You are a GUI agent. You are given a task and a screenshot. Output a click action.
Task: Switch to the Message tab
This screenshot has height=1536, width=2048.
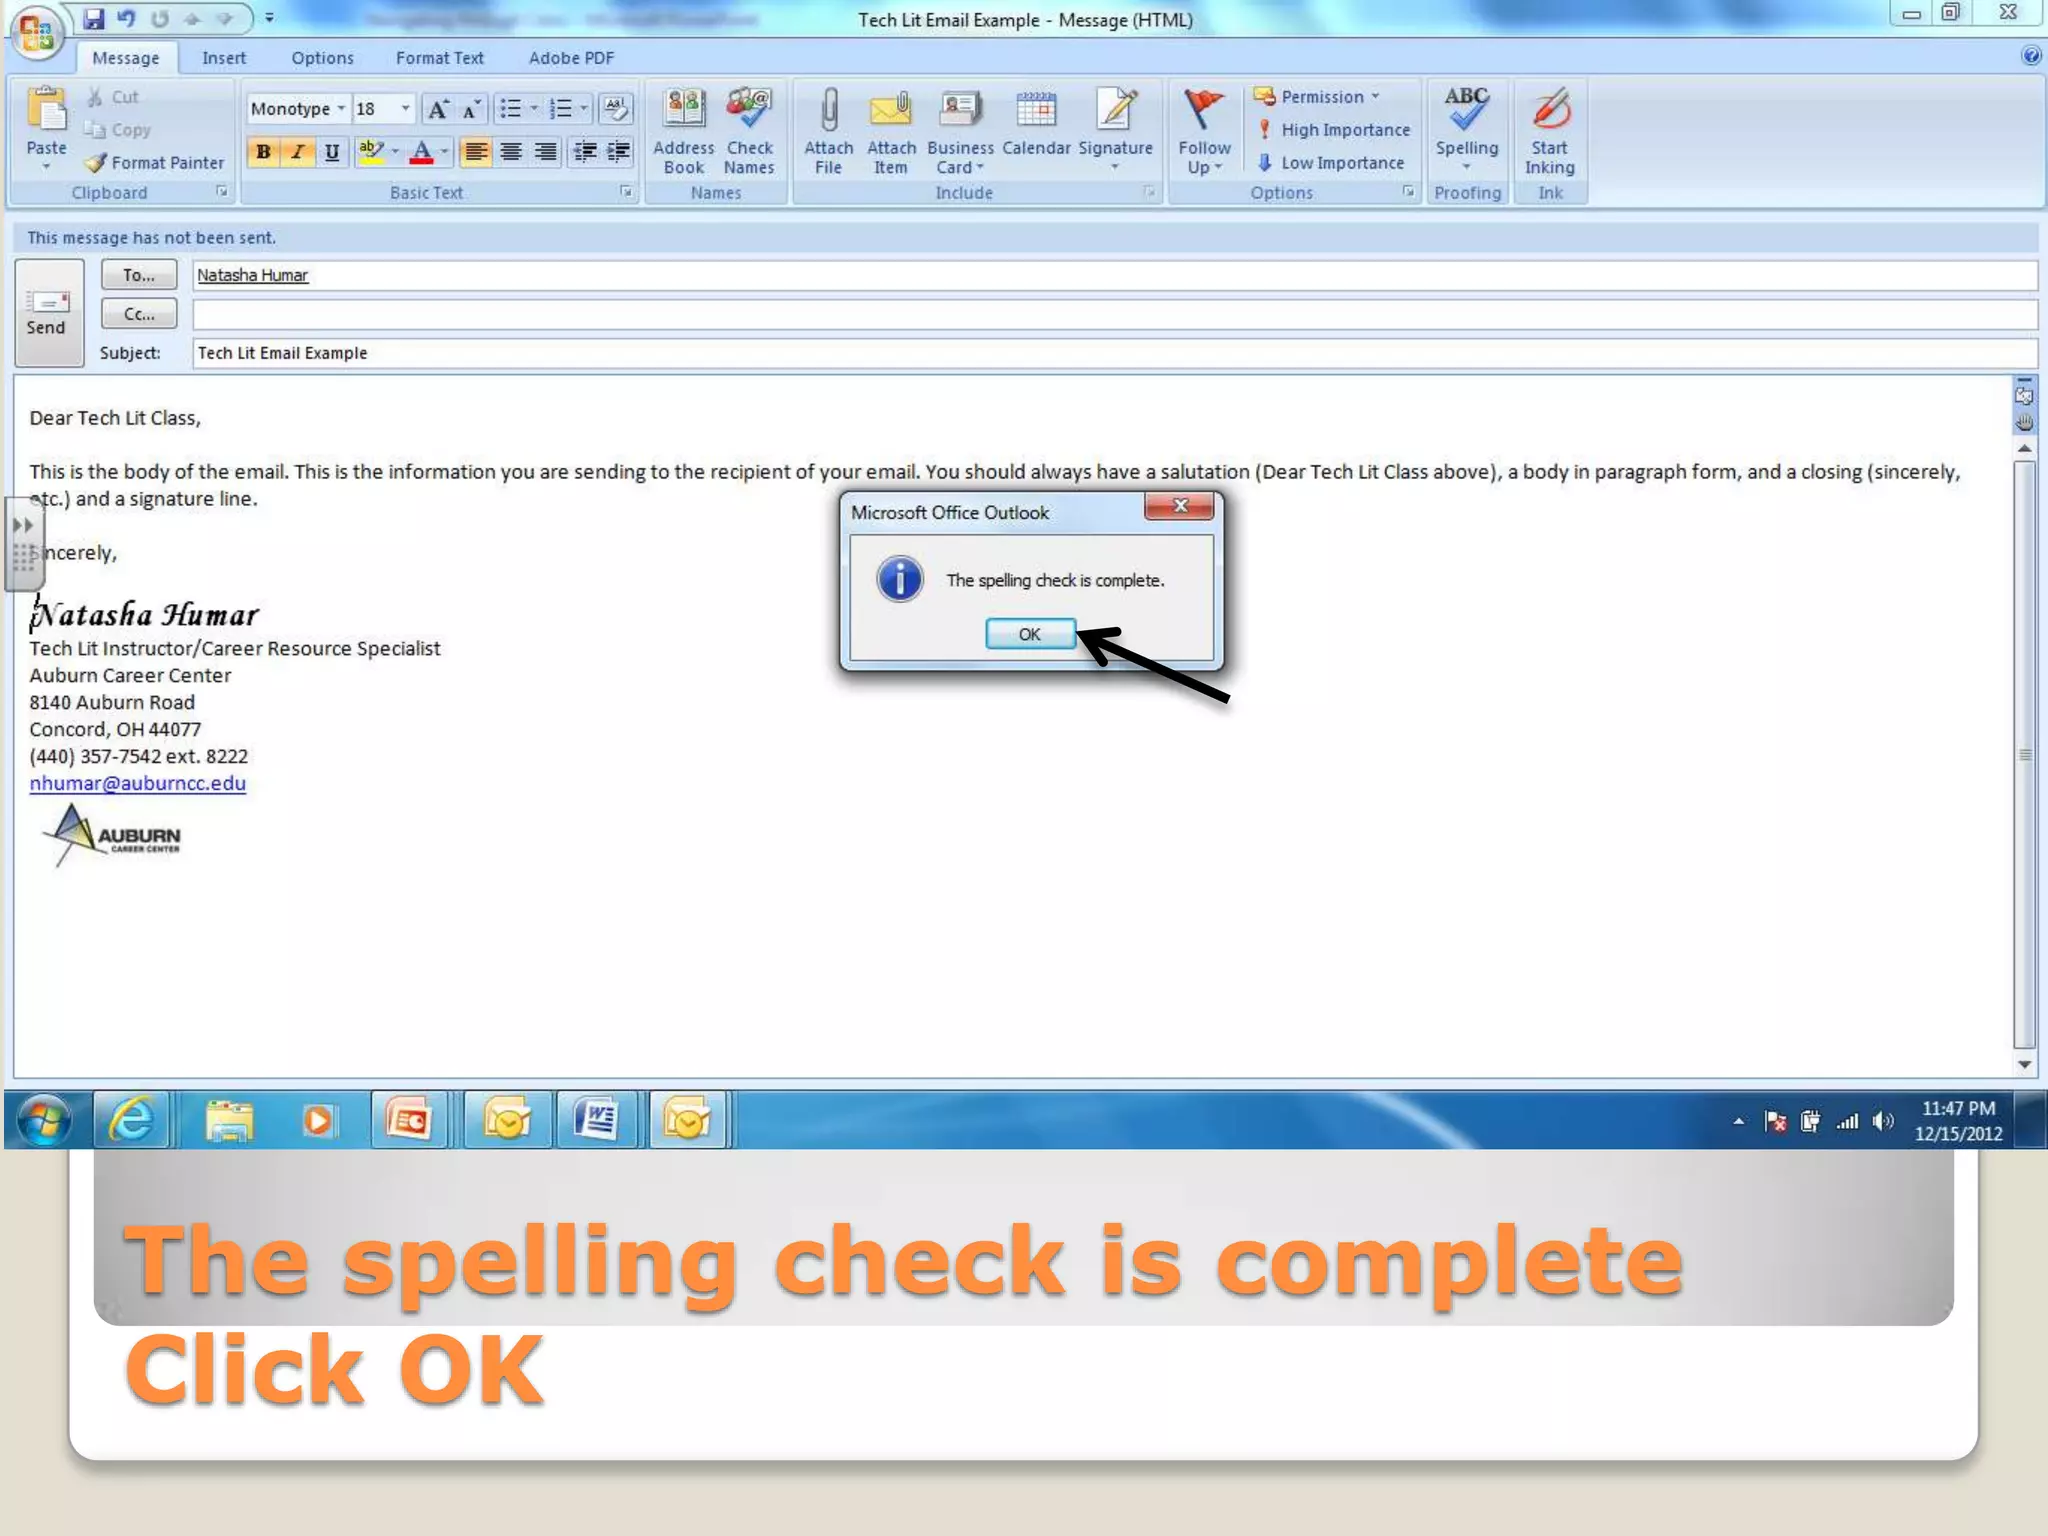(126, 58)
